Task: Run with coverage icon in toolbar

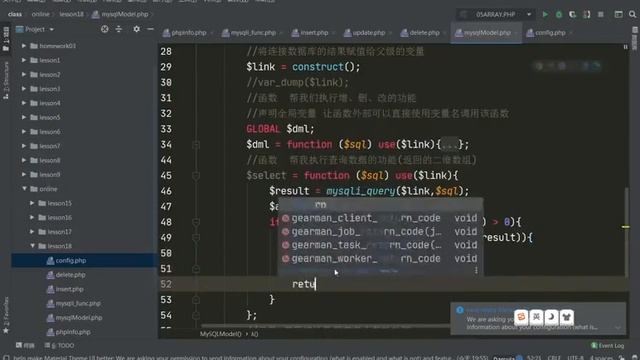Action: pyautogui.click(x=572, y=14)
